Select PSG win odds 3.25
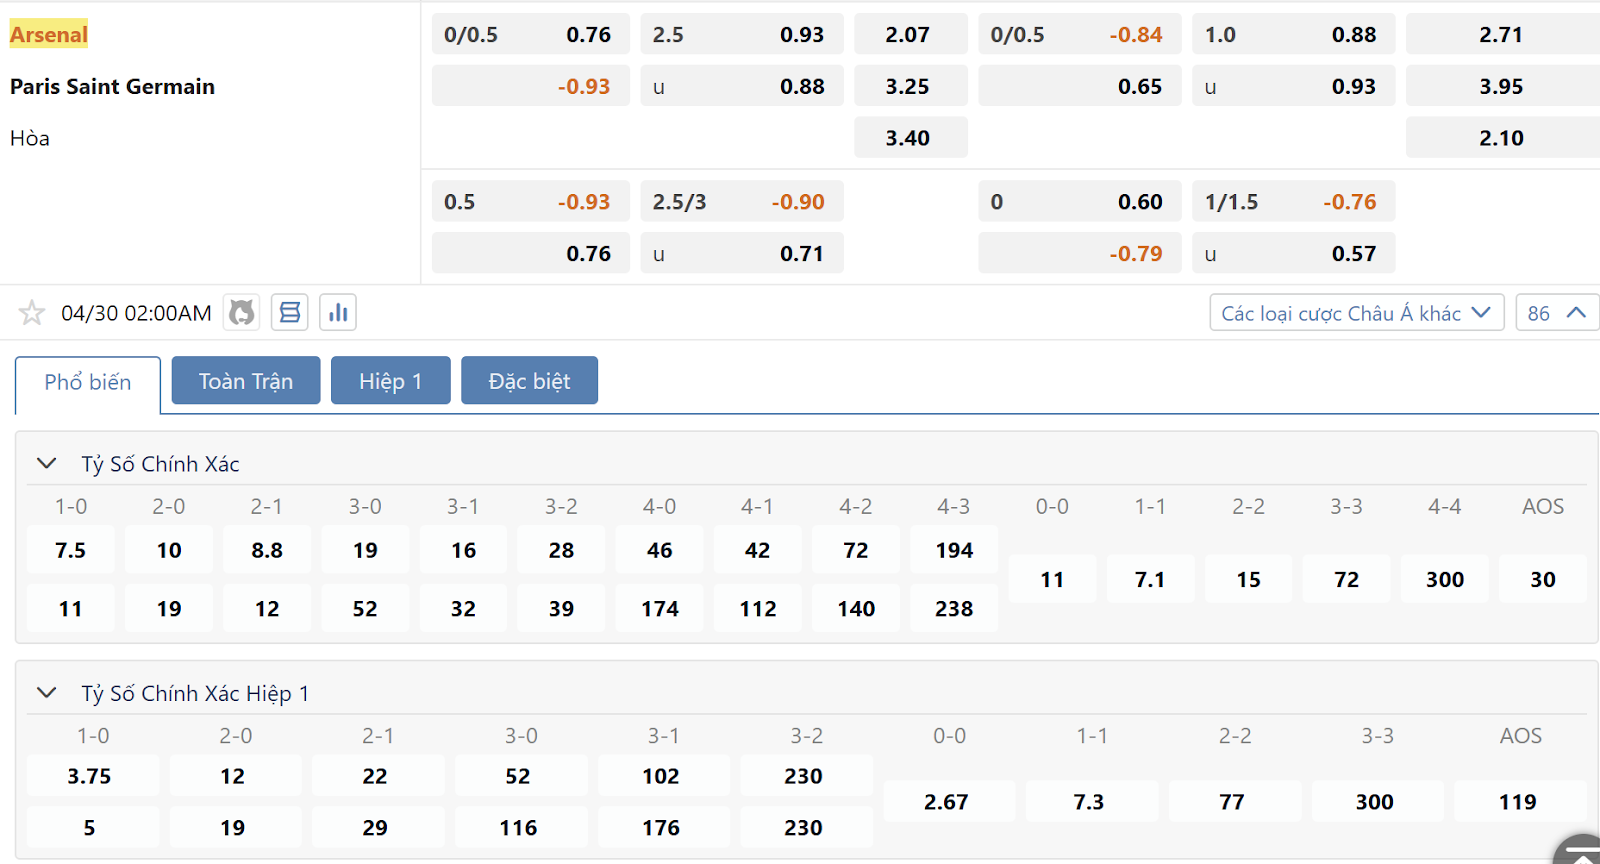This screenshot has height=864, width=1600. (x=911, y=86)
